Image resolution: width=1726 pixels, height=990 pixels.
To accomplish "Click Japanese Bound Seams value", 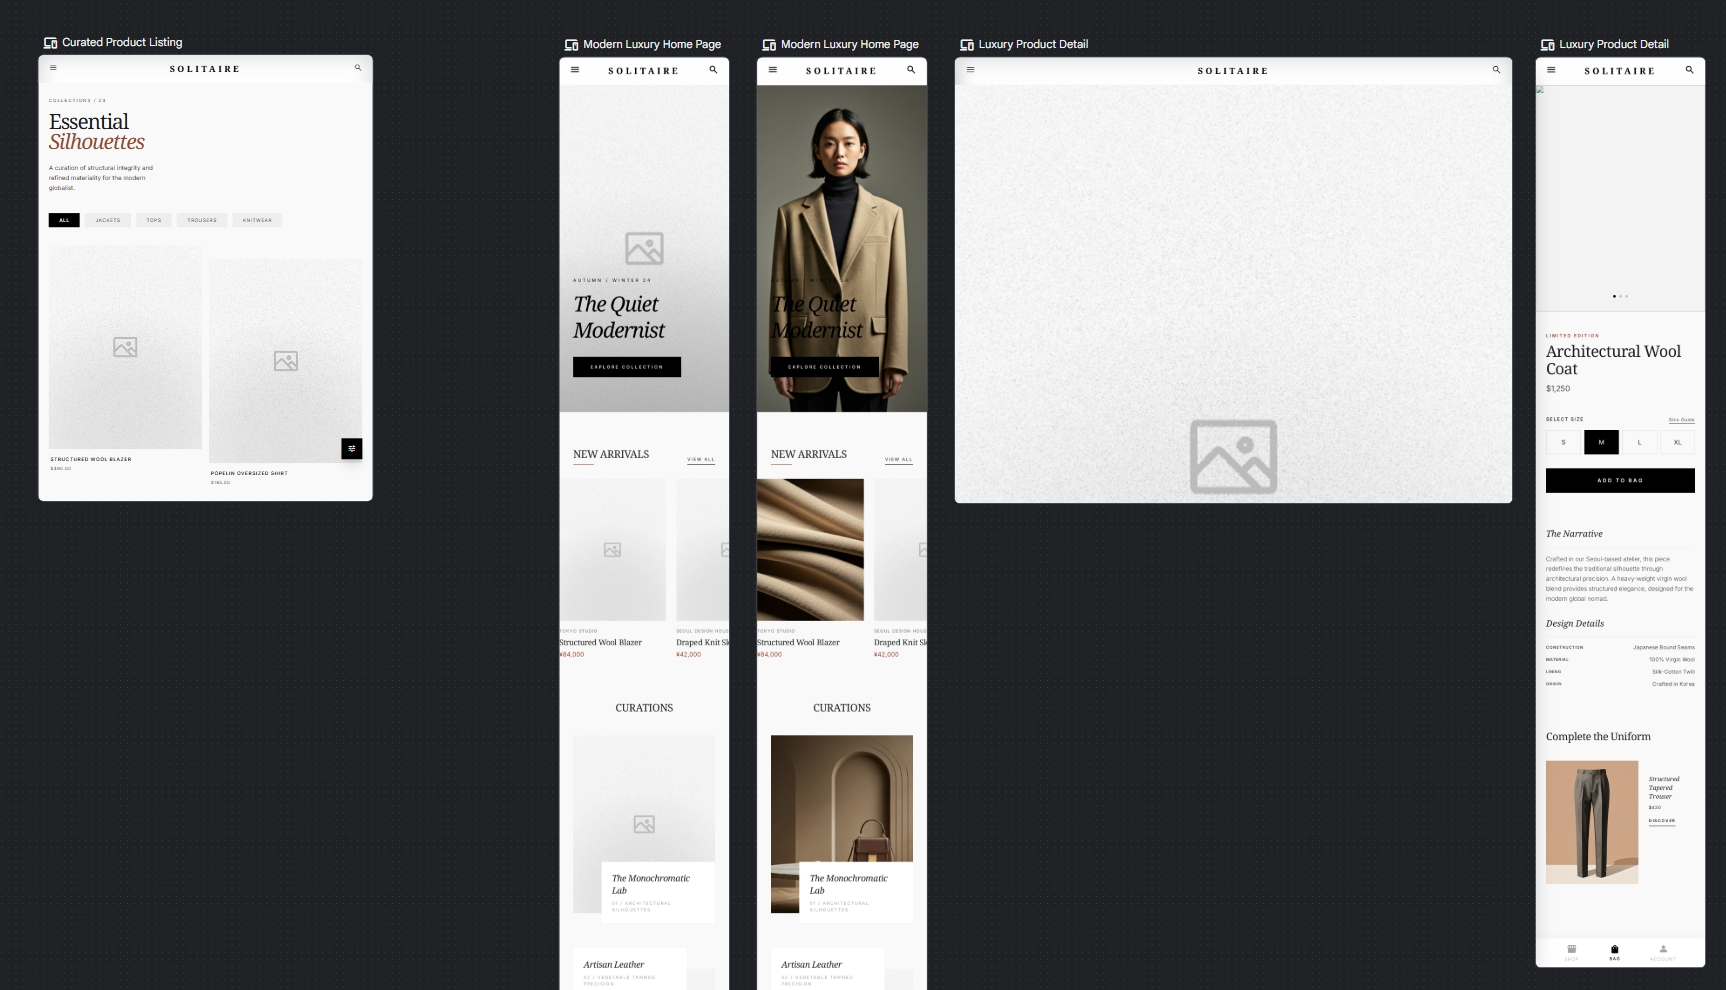I will coord(1664,648).
